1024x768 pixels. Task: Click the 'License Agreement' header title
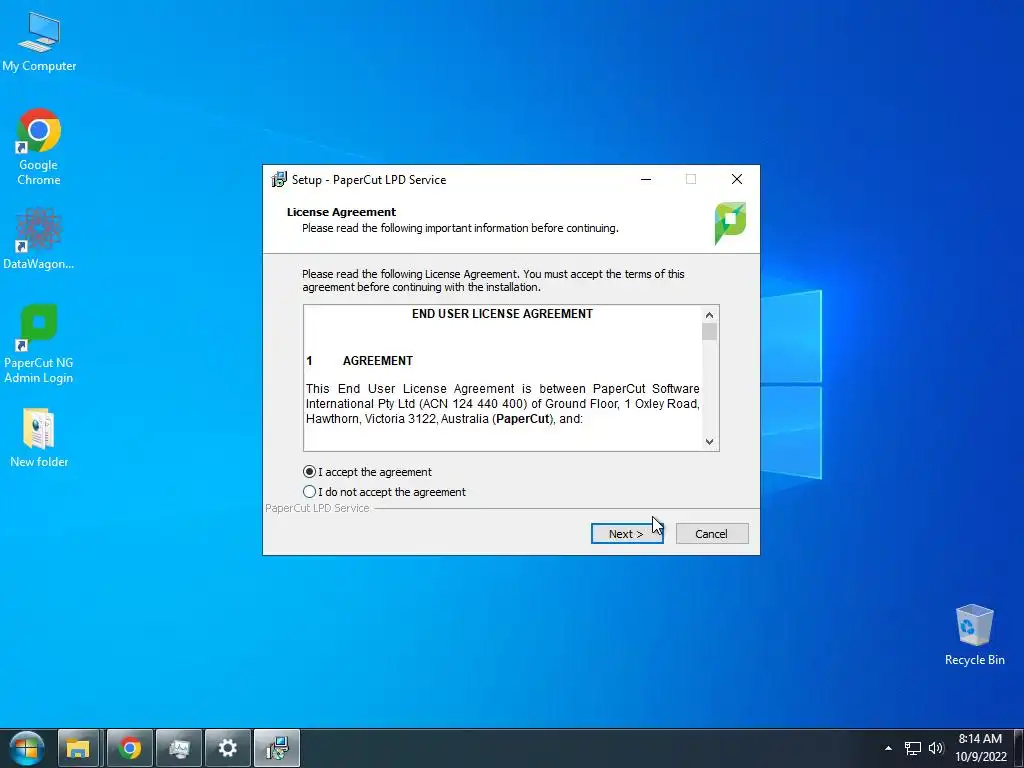pos(341,212)
